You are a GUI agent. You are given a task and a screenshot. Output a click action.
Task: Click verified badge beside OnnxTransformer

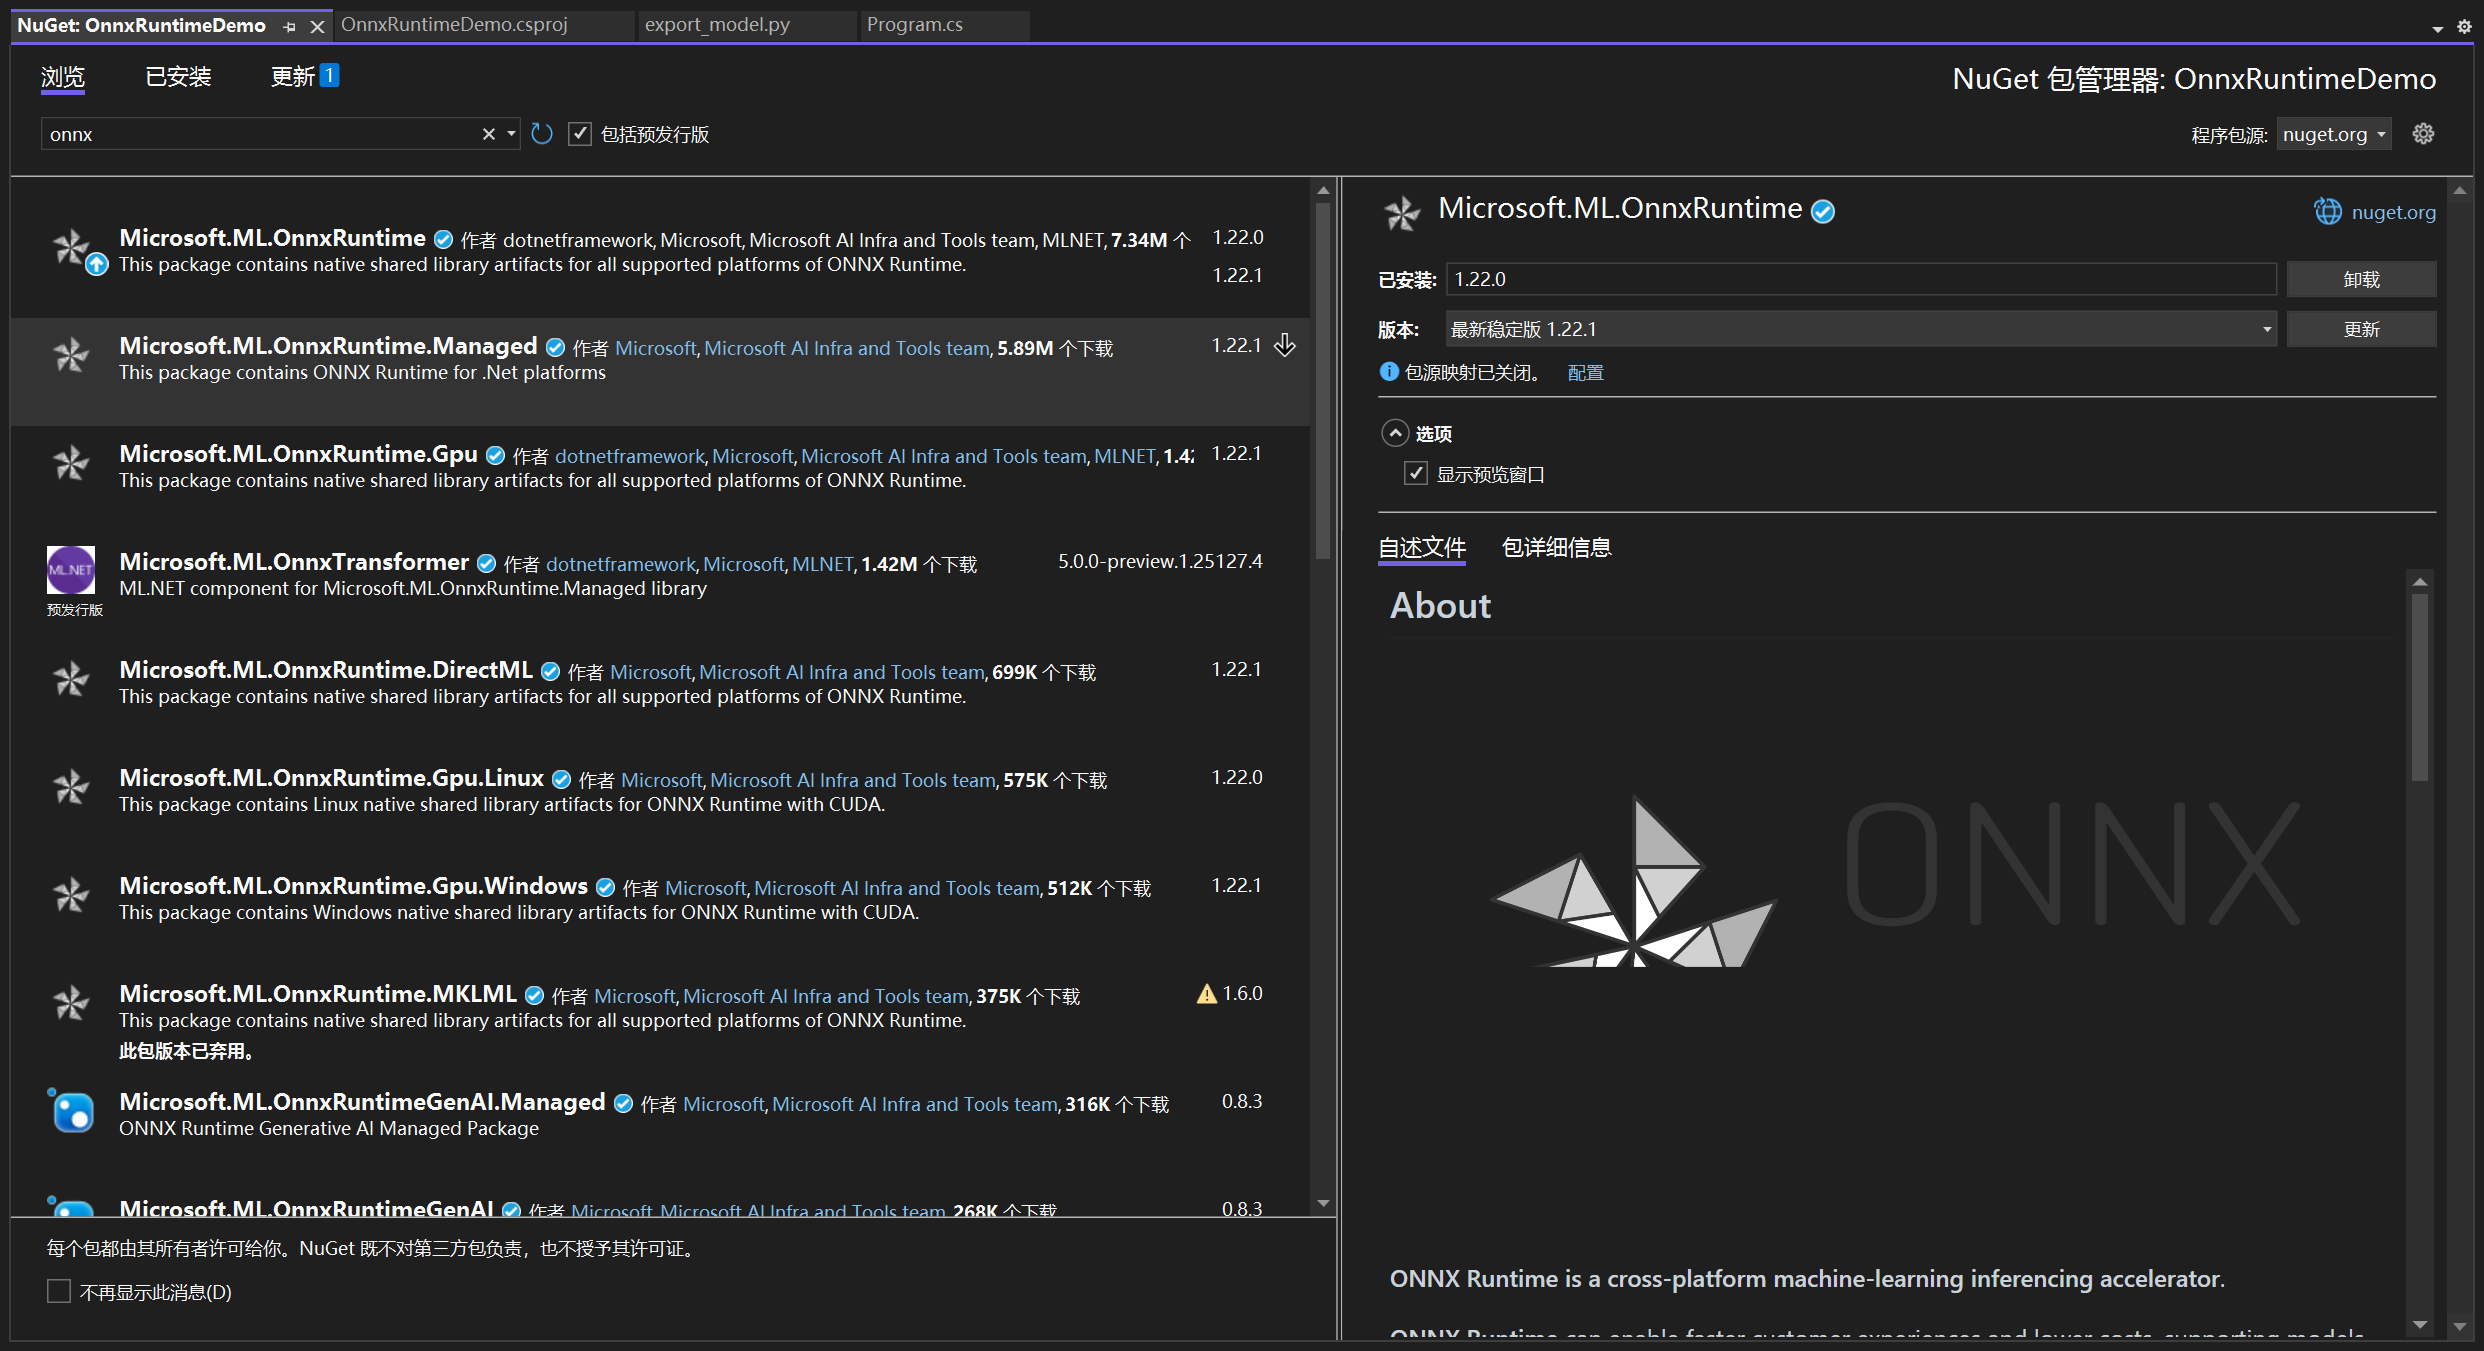[486, 564]
